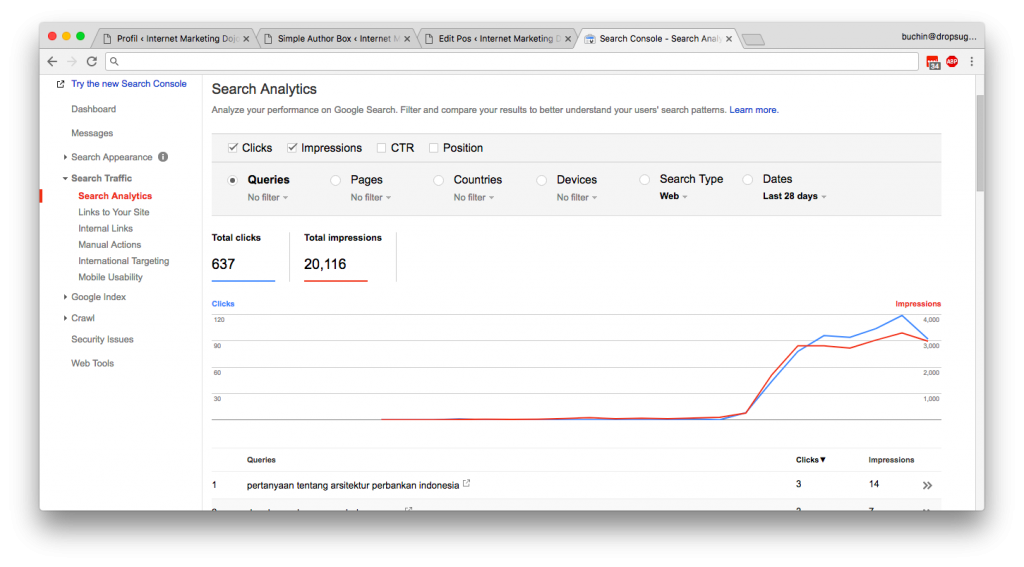This screenshot has height=567, width=1024.
Task: Open Links to Your Site
Action: [114, 212]
